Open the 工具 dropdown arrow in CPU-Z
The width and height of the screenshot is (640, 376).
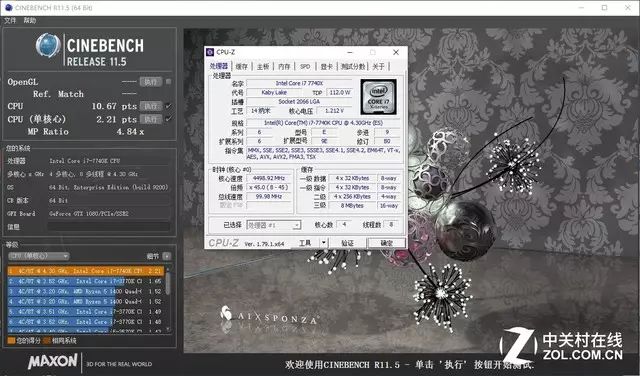[324, 243]
